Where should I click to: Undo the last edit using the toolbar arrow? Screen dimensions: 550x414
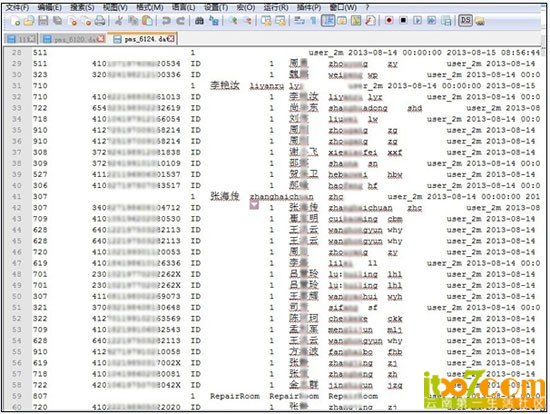166,21
